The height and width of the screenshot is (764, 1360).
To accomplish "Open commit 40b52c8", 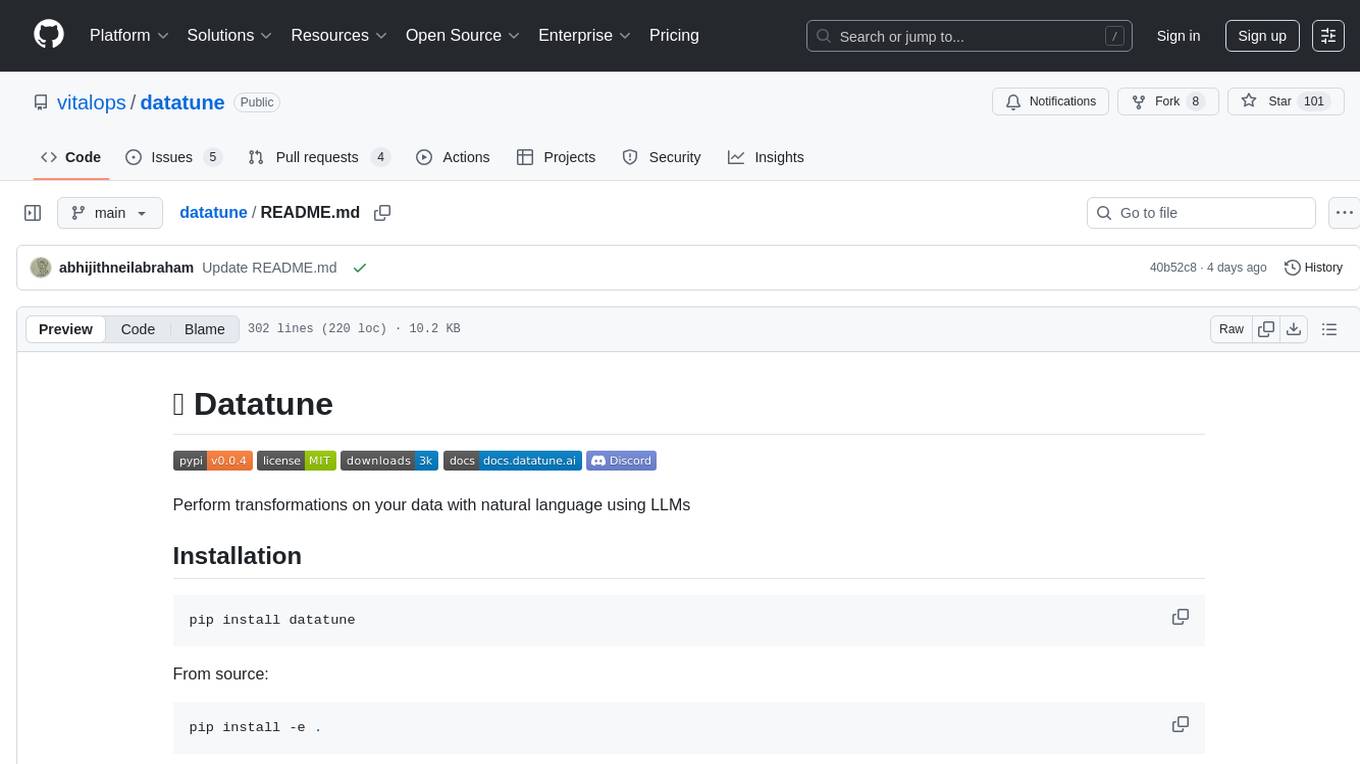I will [x=1173, y=267].
